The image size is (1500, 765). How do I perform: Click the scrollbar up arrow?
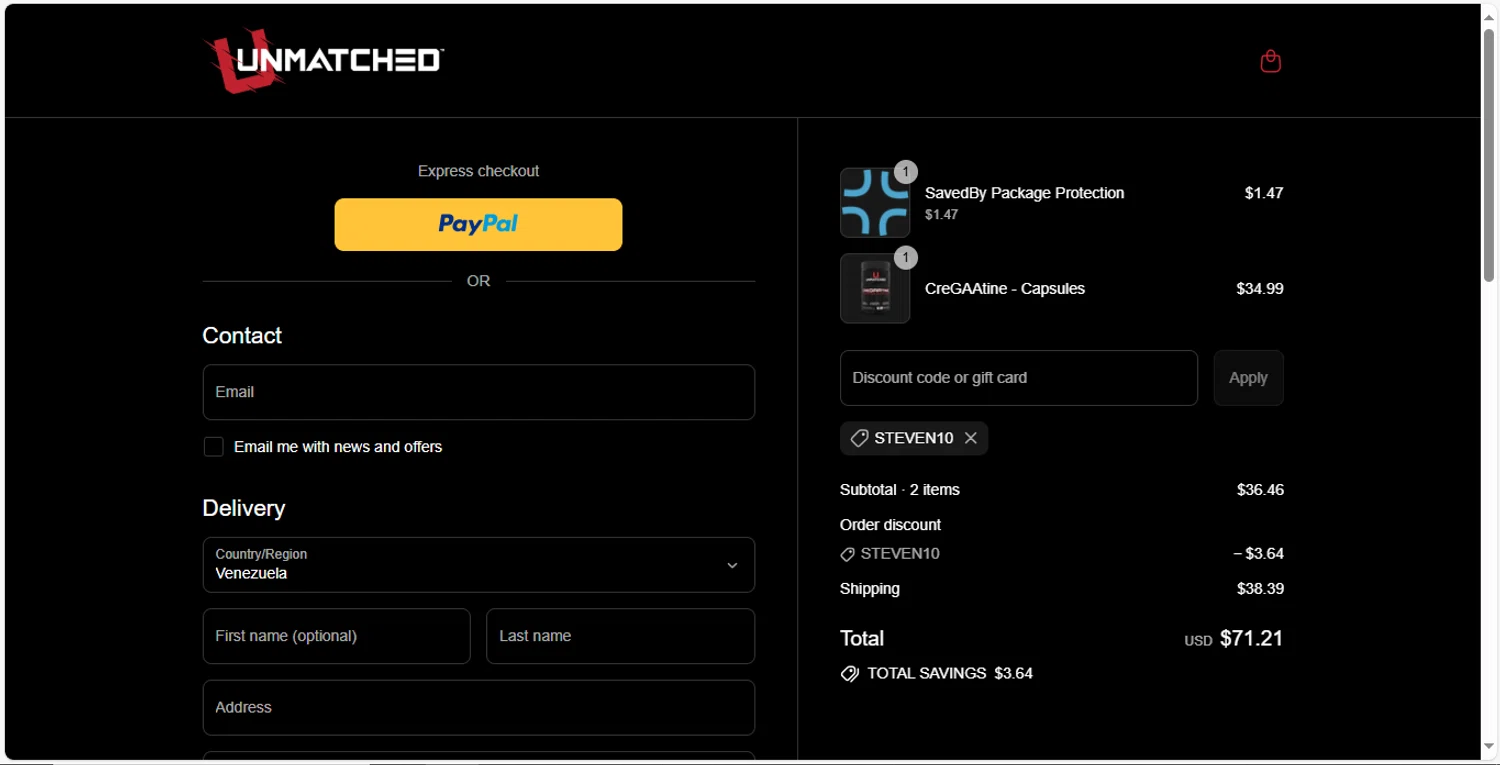pos(1489,15)
